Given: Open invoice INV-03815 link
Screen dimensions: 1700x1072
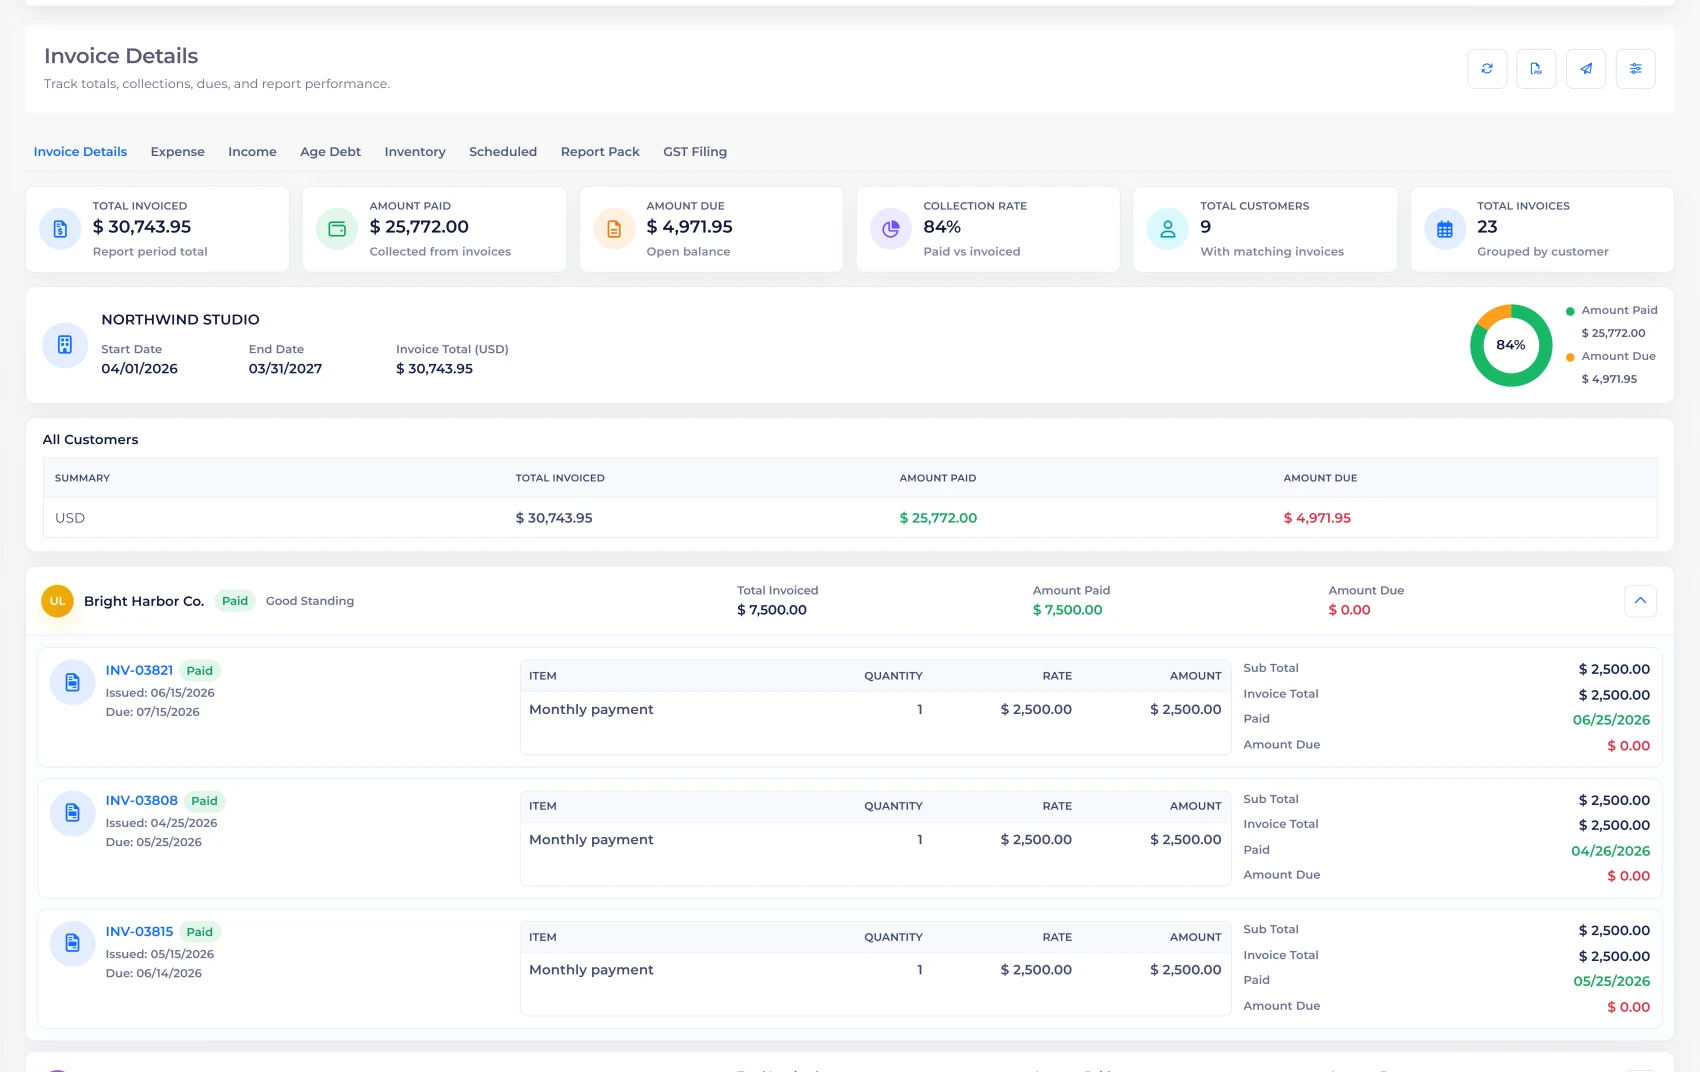Looking at the screenshot, I should click(x=139, y=931).
